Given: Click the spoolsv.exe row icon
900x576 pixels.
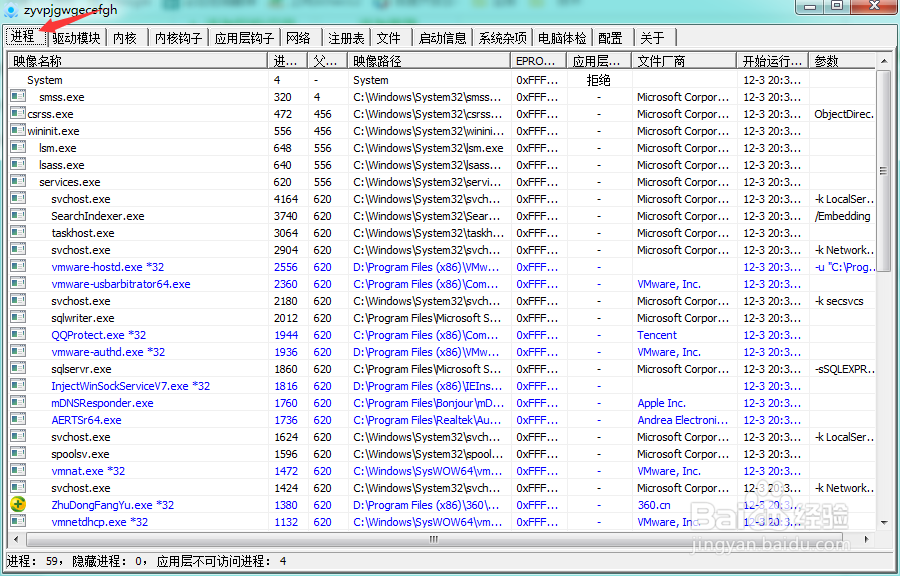Looking at the screenshot, I should click(x=18, y=453).
